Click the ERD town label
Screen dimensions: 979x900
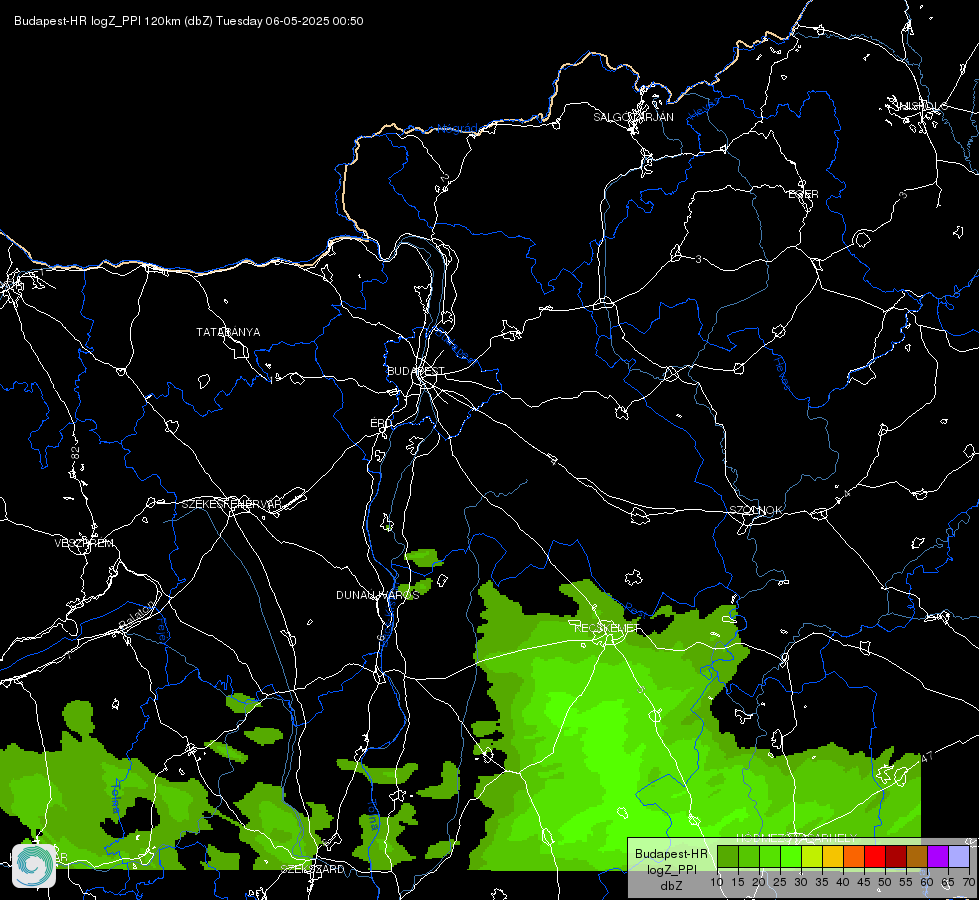tap(381, 423)
